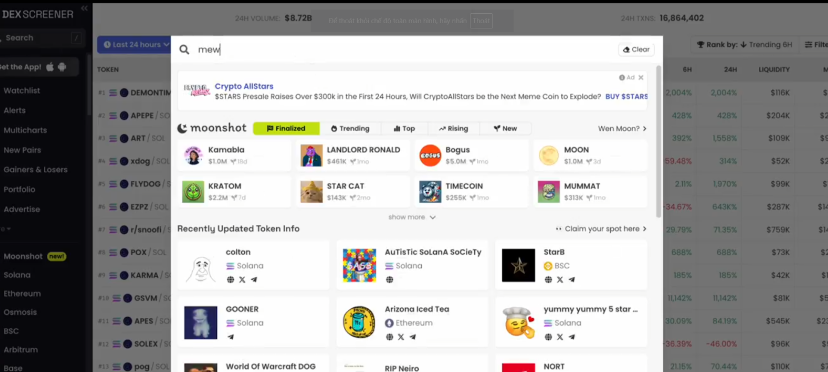828x372 pixels.
Task: Open the colton token card
Action: click(253, 265)
